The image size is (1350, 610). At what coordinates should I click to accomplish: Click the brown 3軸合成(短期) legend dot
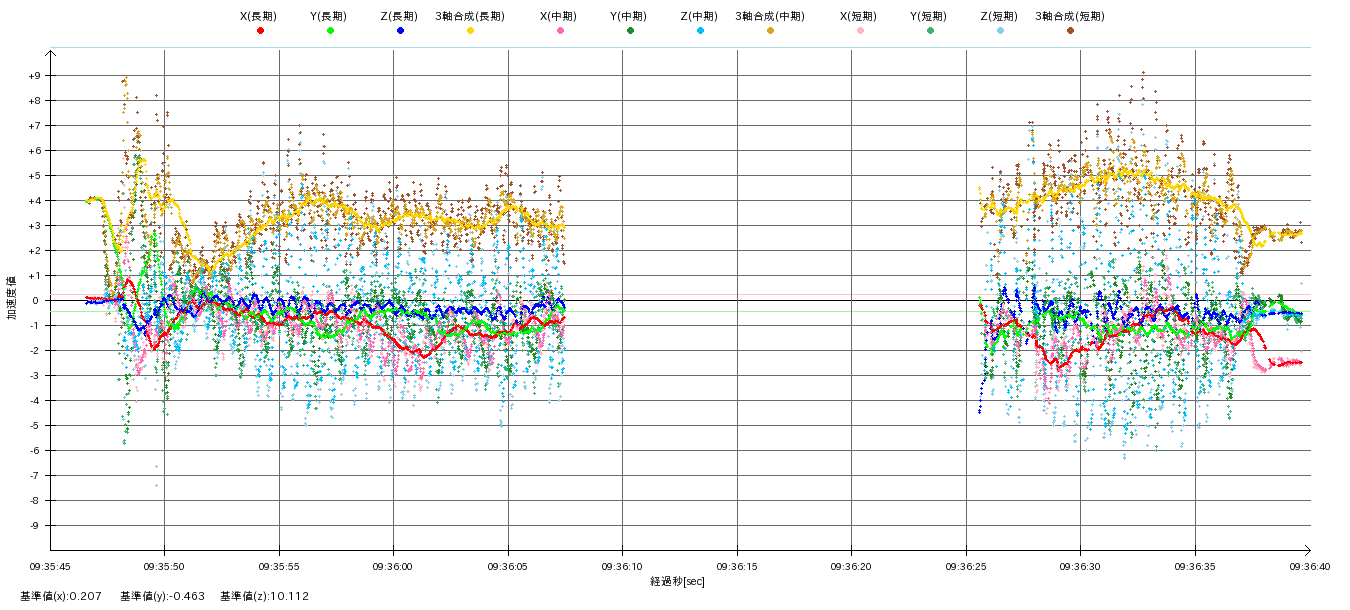(1070, 31)
